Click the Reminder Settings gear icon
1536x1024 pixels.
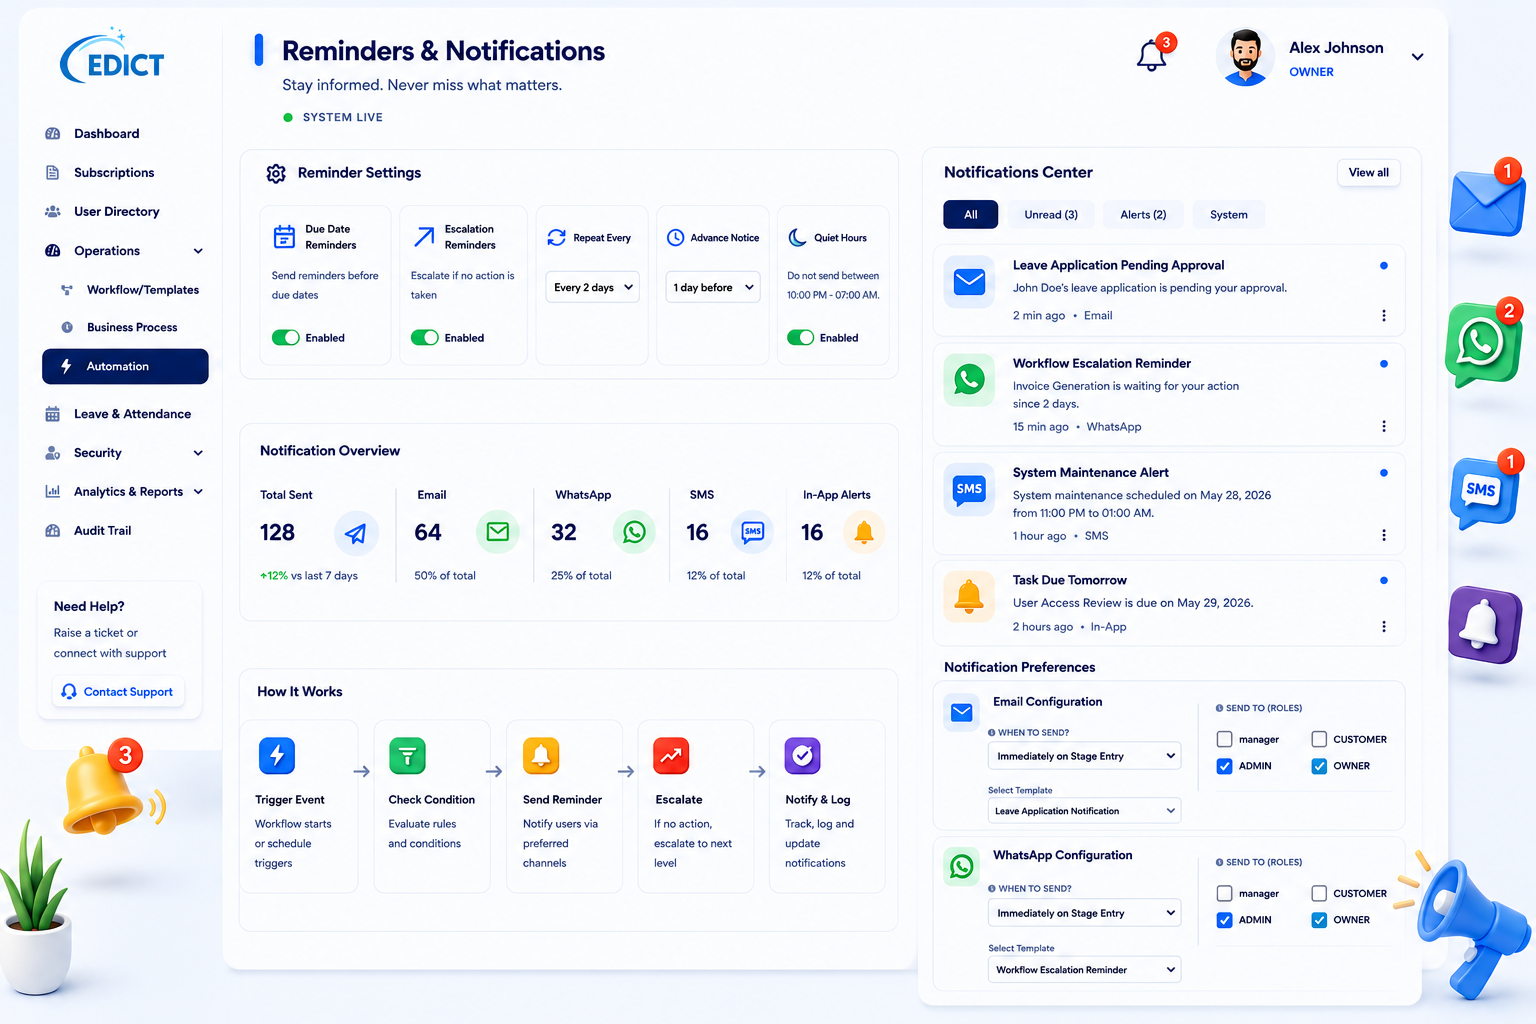(x=276, y=174)
